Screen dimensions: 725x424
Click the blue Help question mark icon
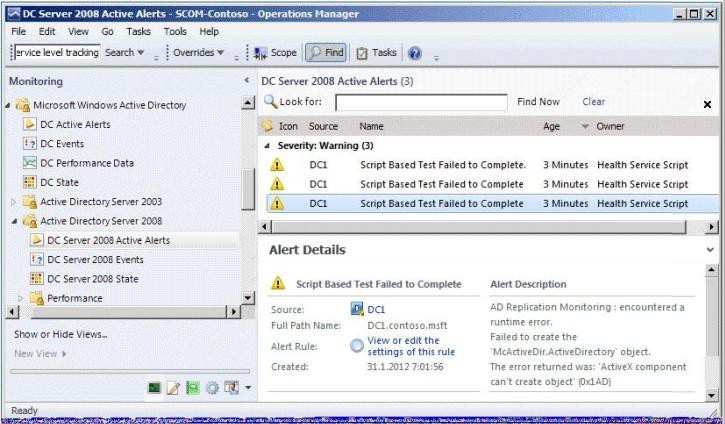[415, 53]
